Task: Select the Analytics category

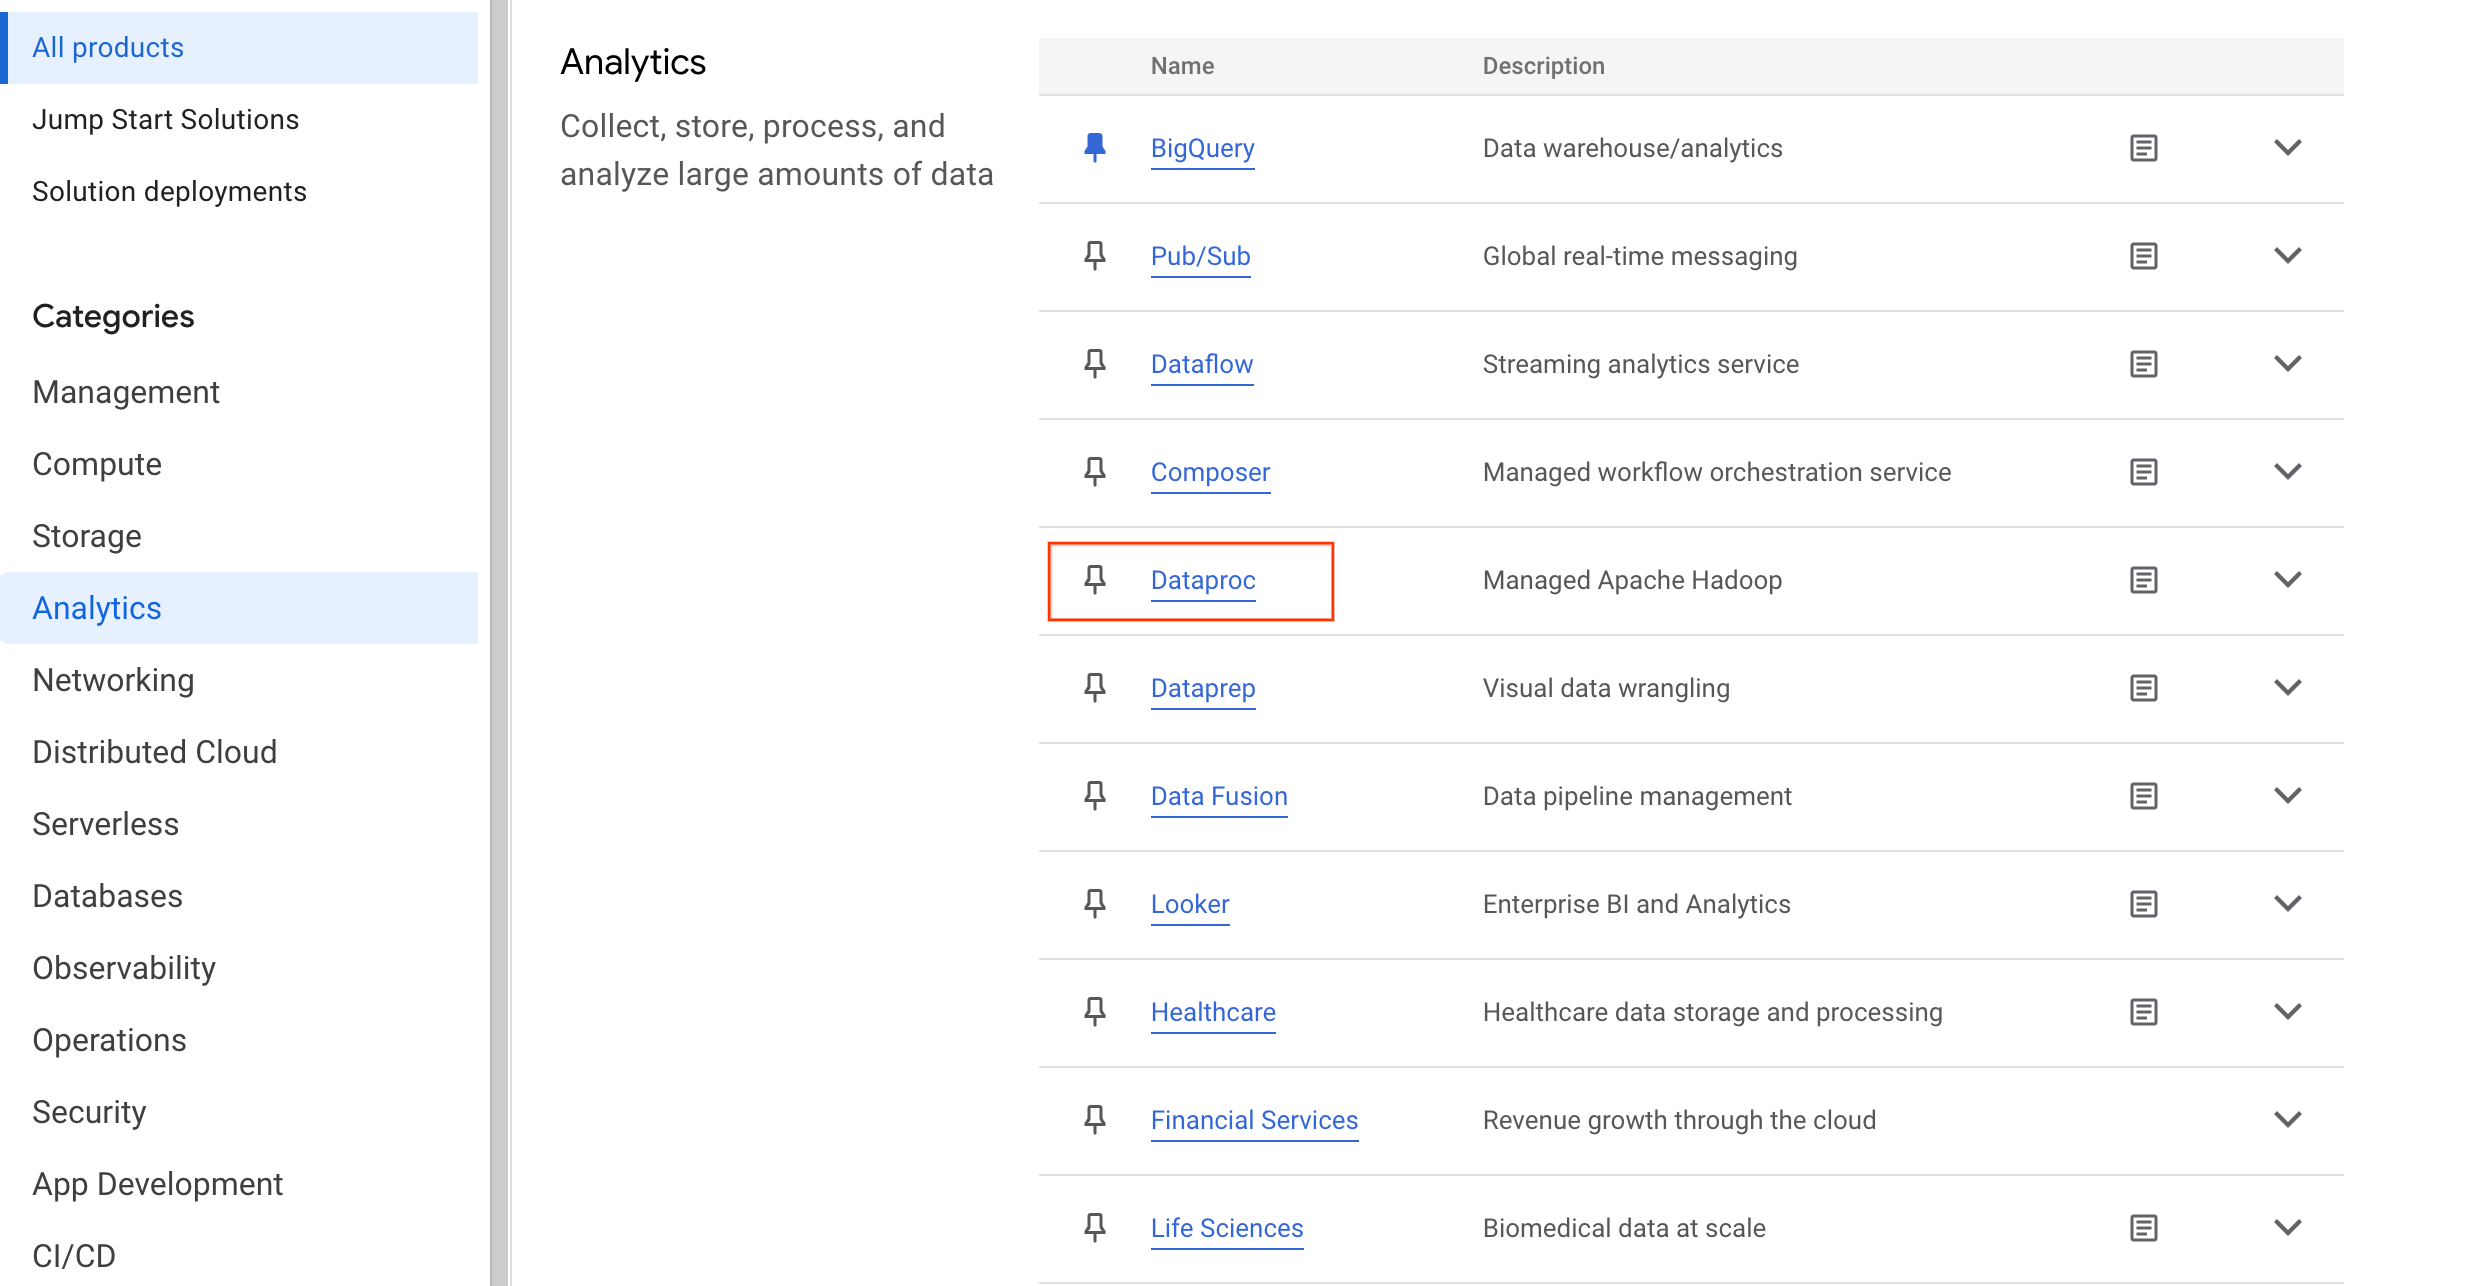Action: (x=239, y=608)
